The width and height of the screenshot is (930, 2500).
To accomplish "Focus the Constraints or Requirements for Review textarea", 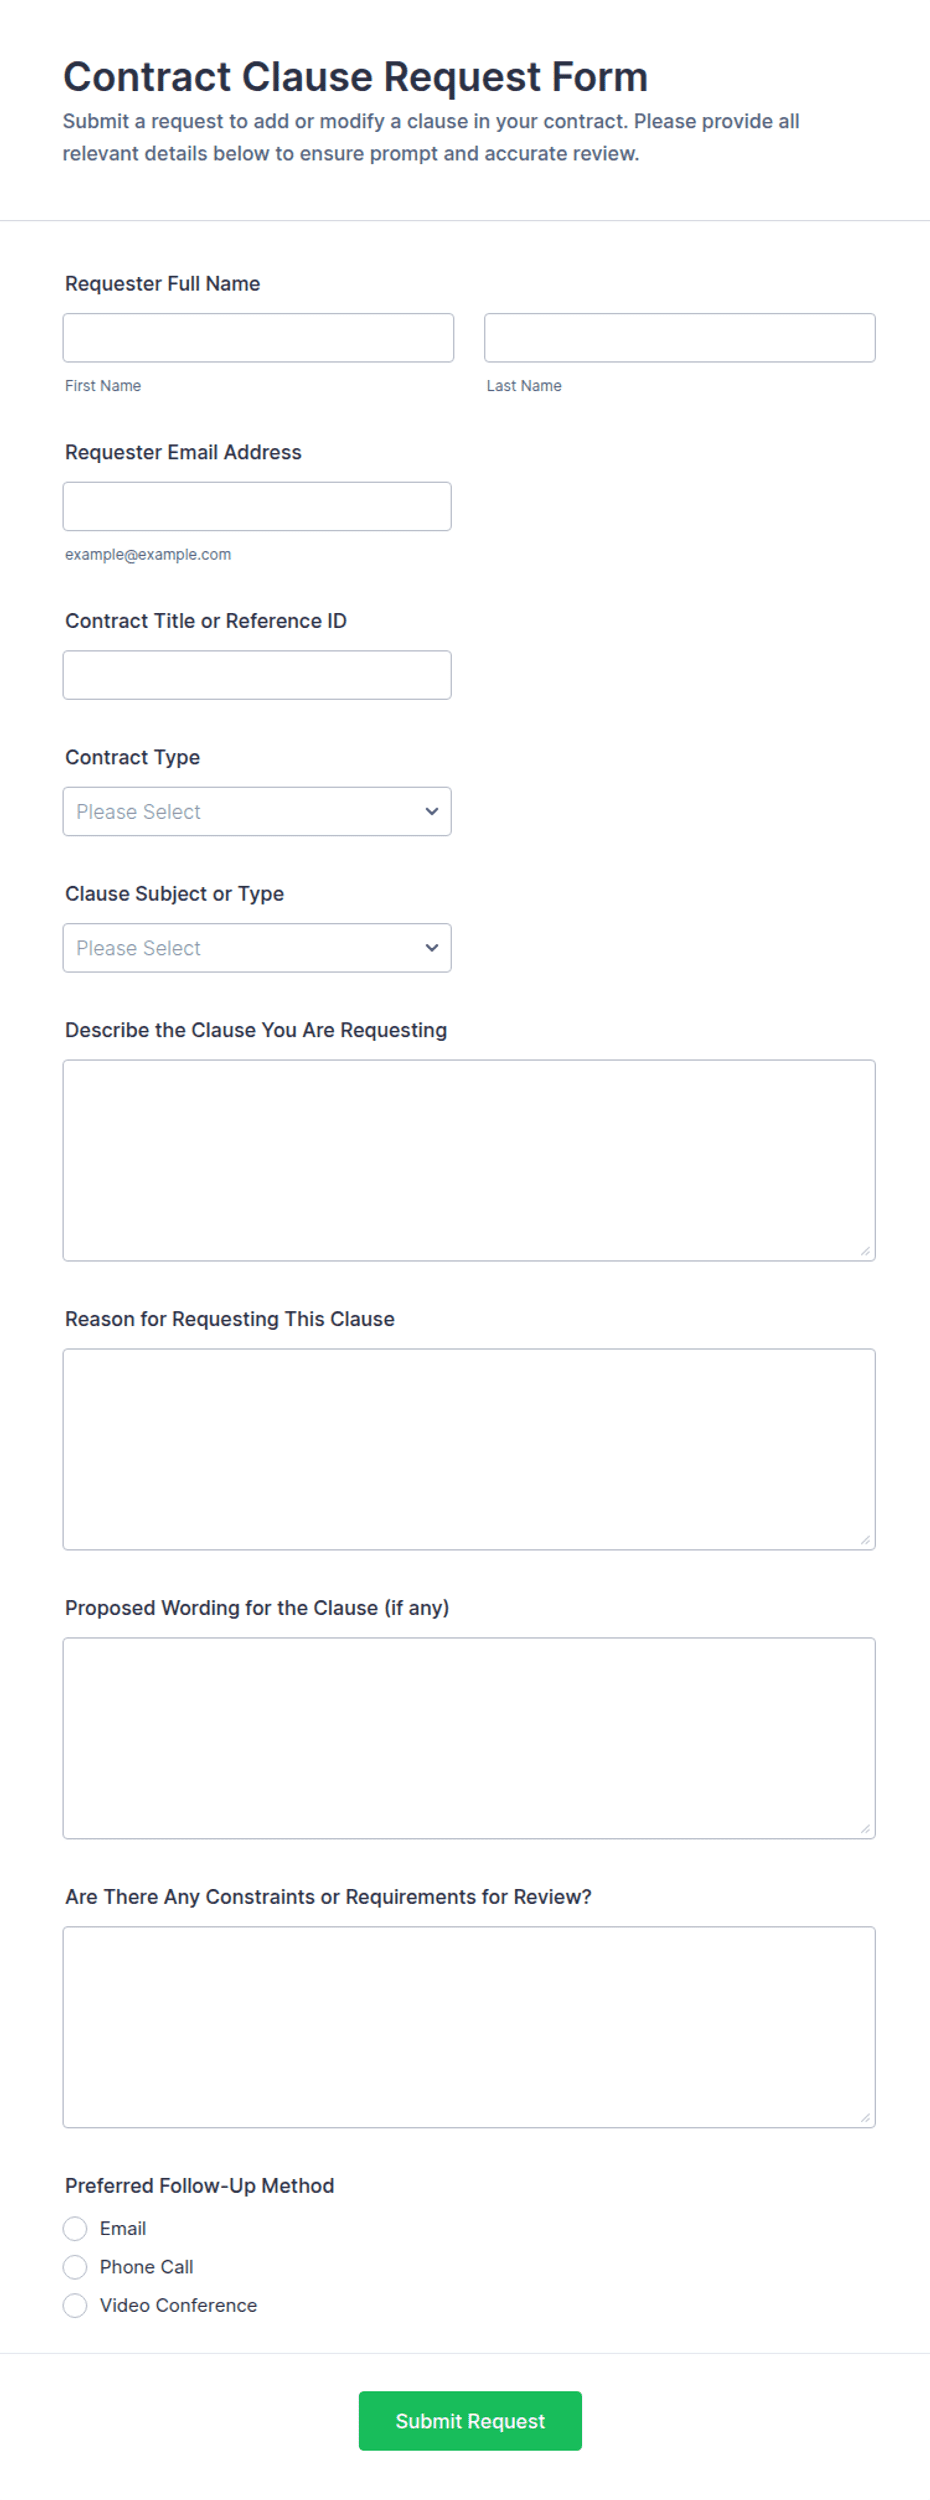I will coord(469,2028).
